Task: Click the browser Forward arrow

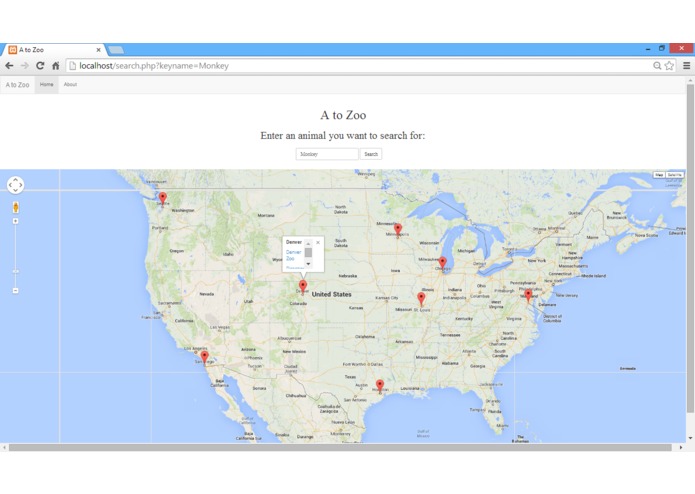Action: [x=25, y=66]
